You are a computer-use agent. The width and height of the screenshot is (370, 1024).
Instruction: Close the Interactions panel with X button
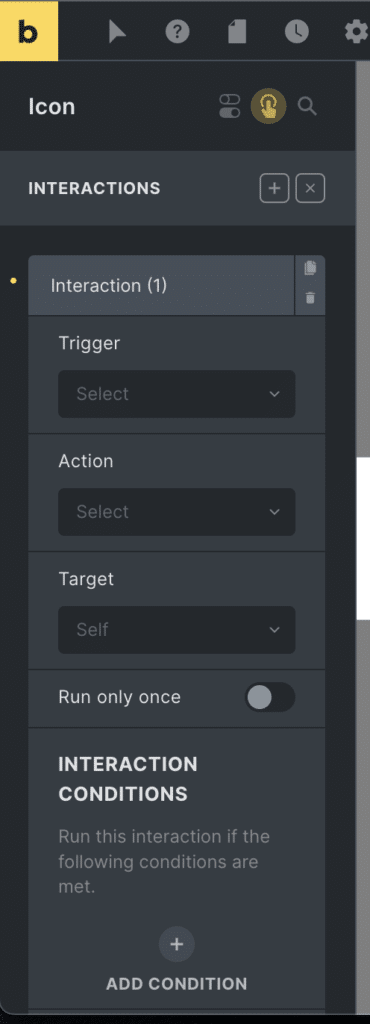(x=311, y=189)
